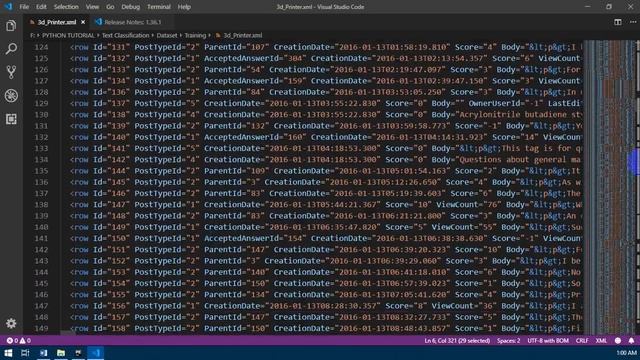
Task: Click AcceptedAnswerId="304" on line 125
Action: 255,58
